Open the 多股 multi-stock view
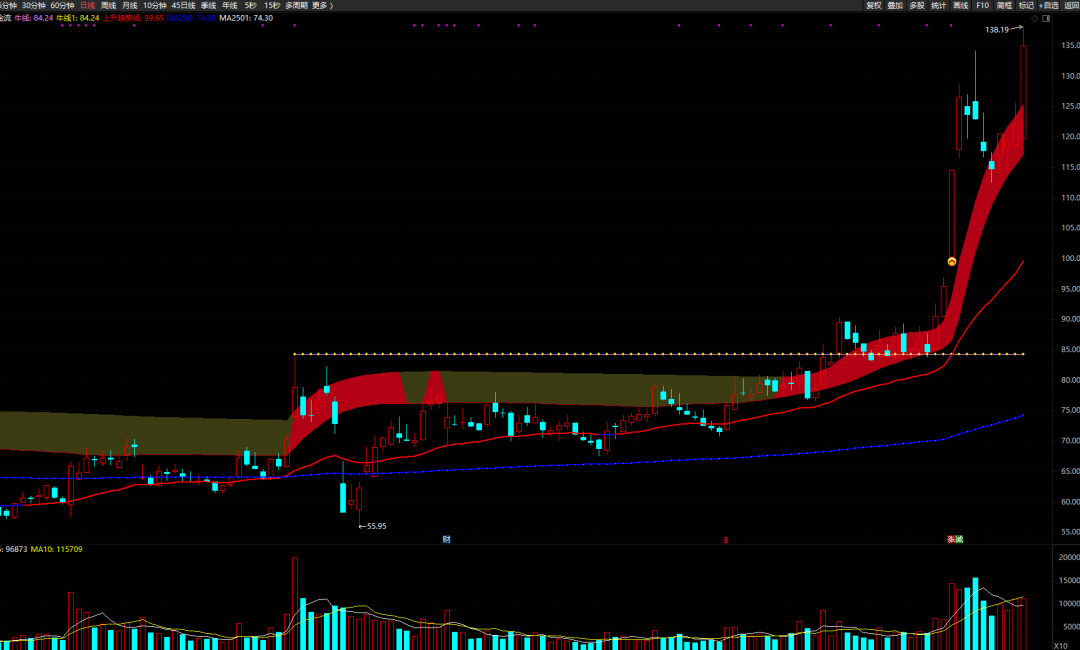Screen dimensions: 1080x650 [x=917, y=6]
